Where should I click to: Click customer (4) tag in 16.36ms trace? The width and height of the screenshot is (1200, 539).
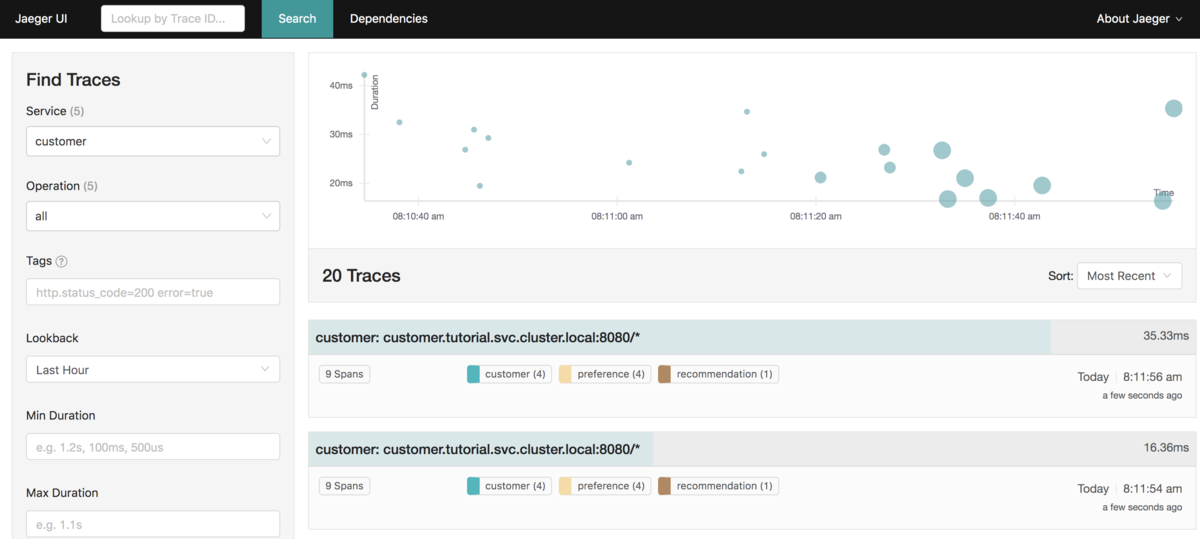[509, 486]
